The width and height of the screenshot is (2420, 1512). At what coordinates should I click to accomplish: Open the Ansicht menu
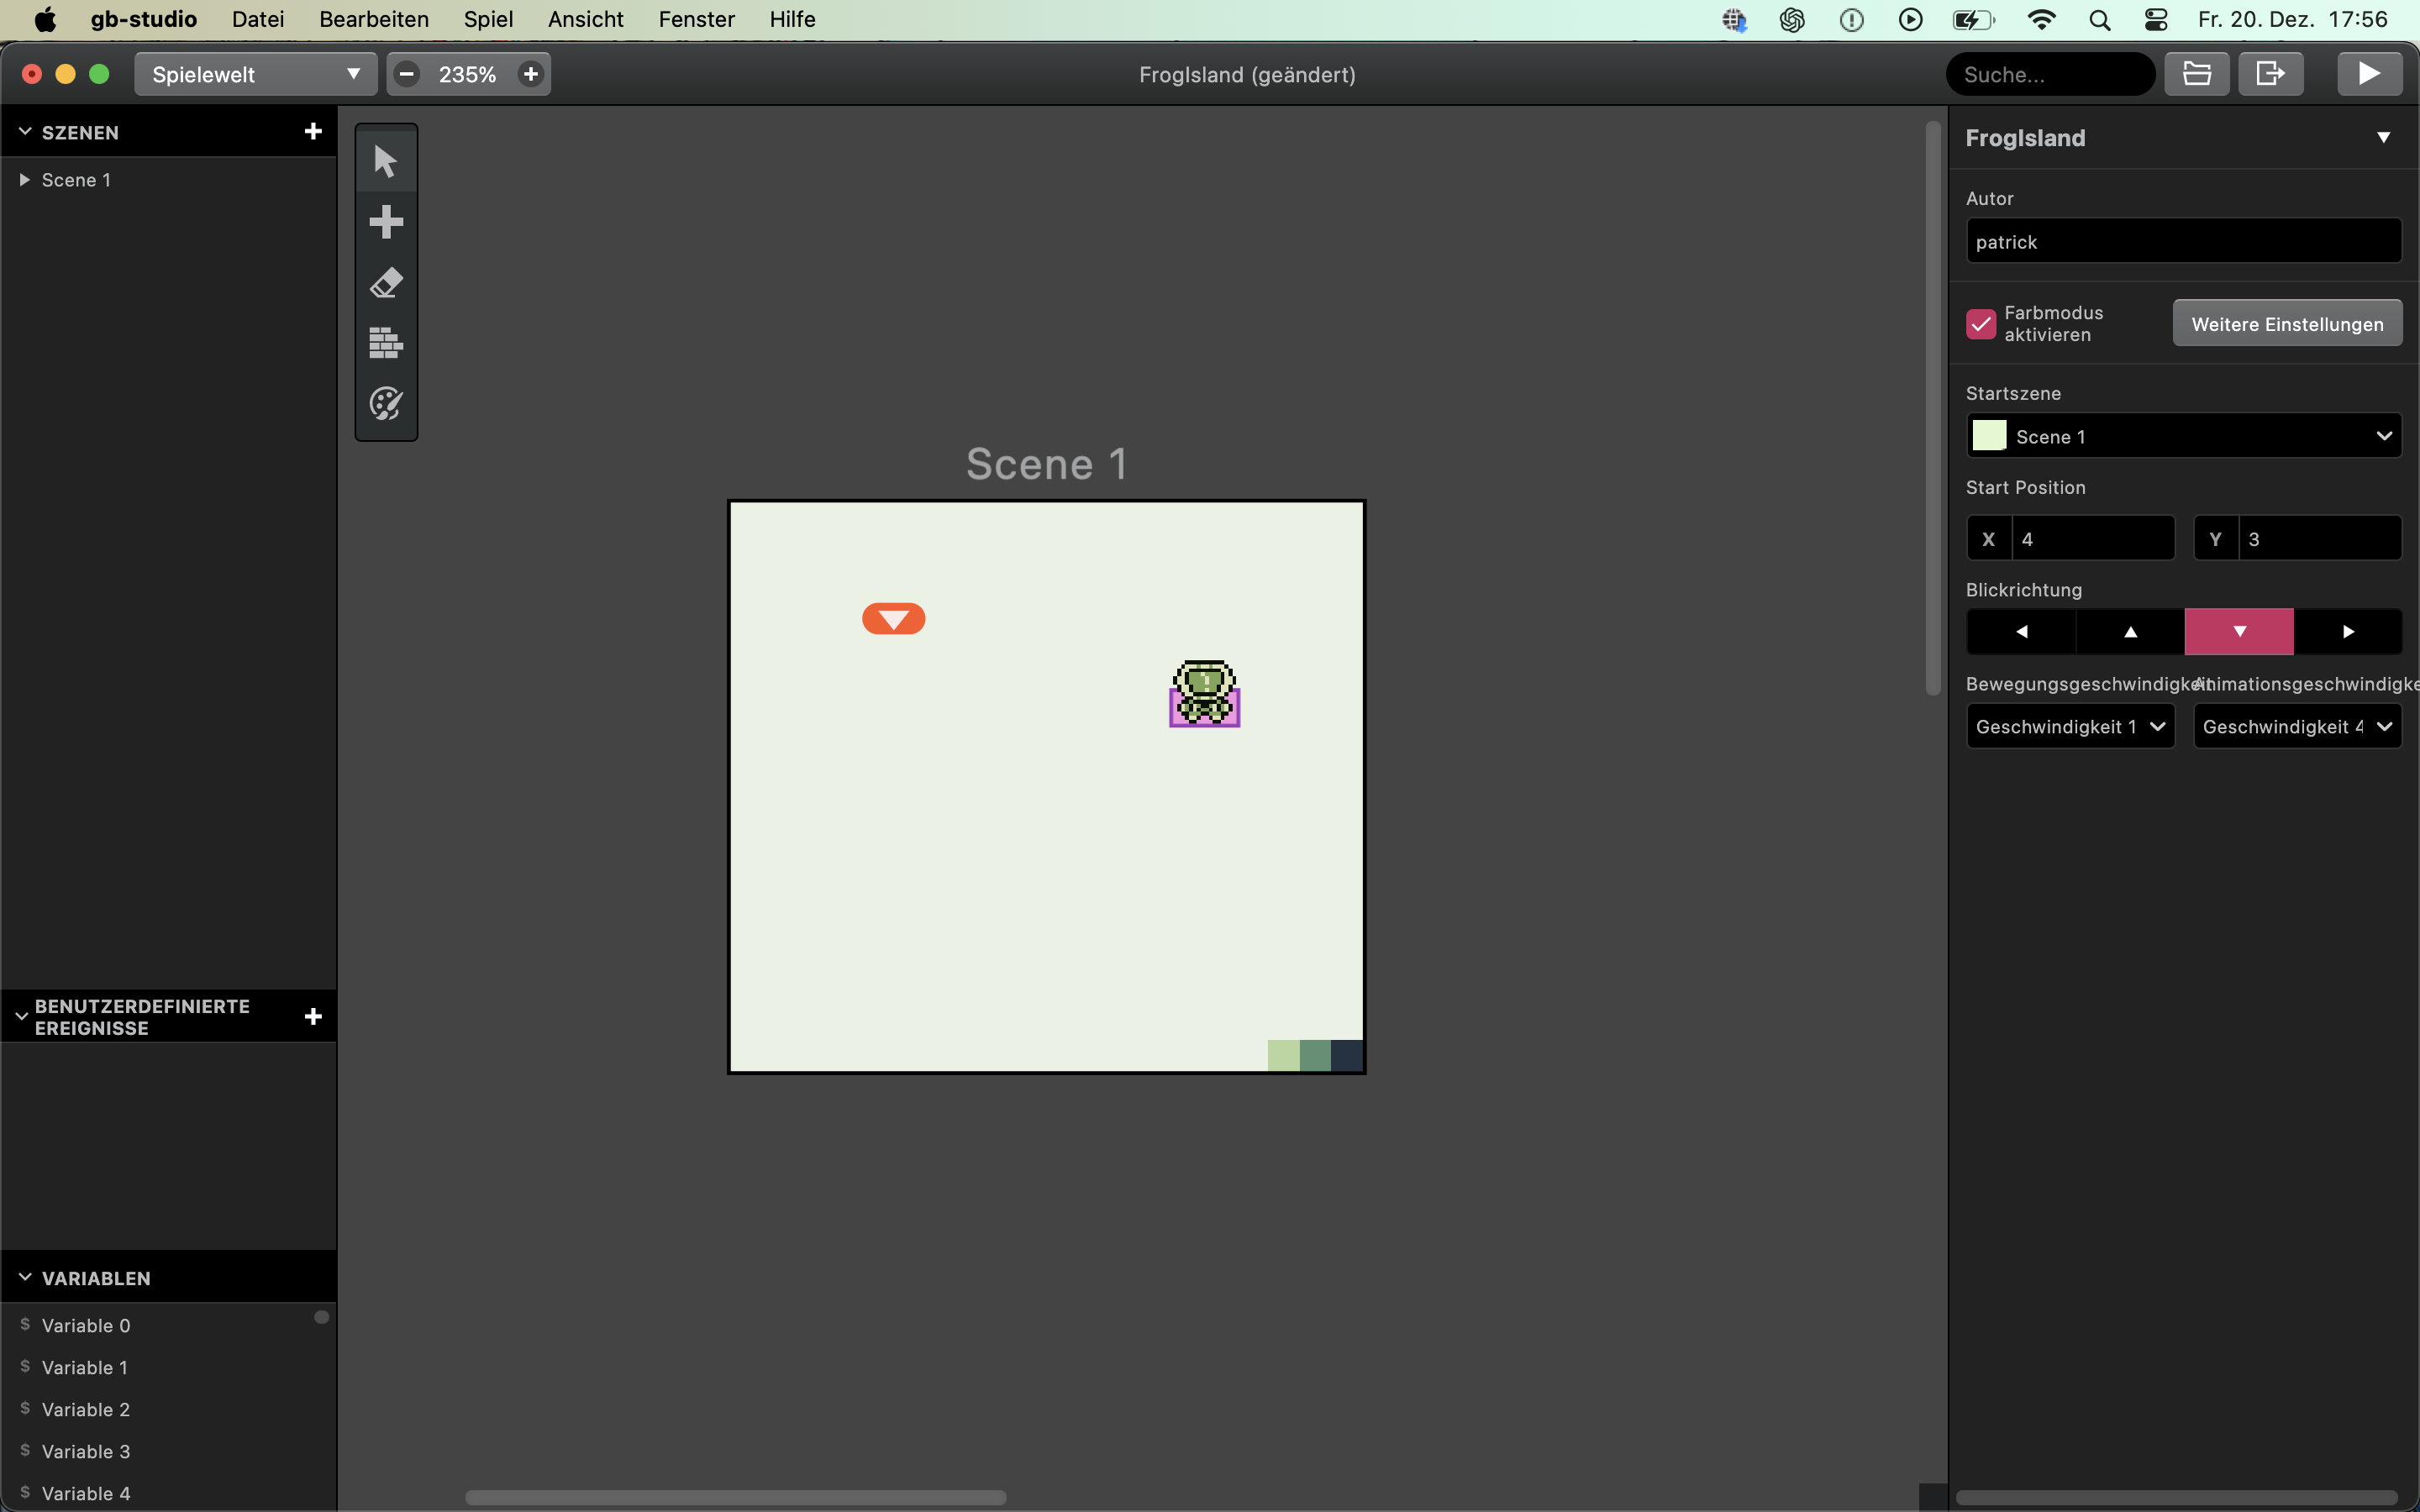585,19
